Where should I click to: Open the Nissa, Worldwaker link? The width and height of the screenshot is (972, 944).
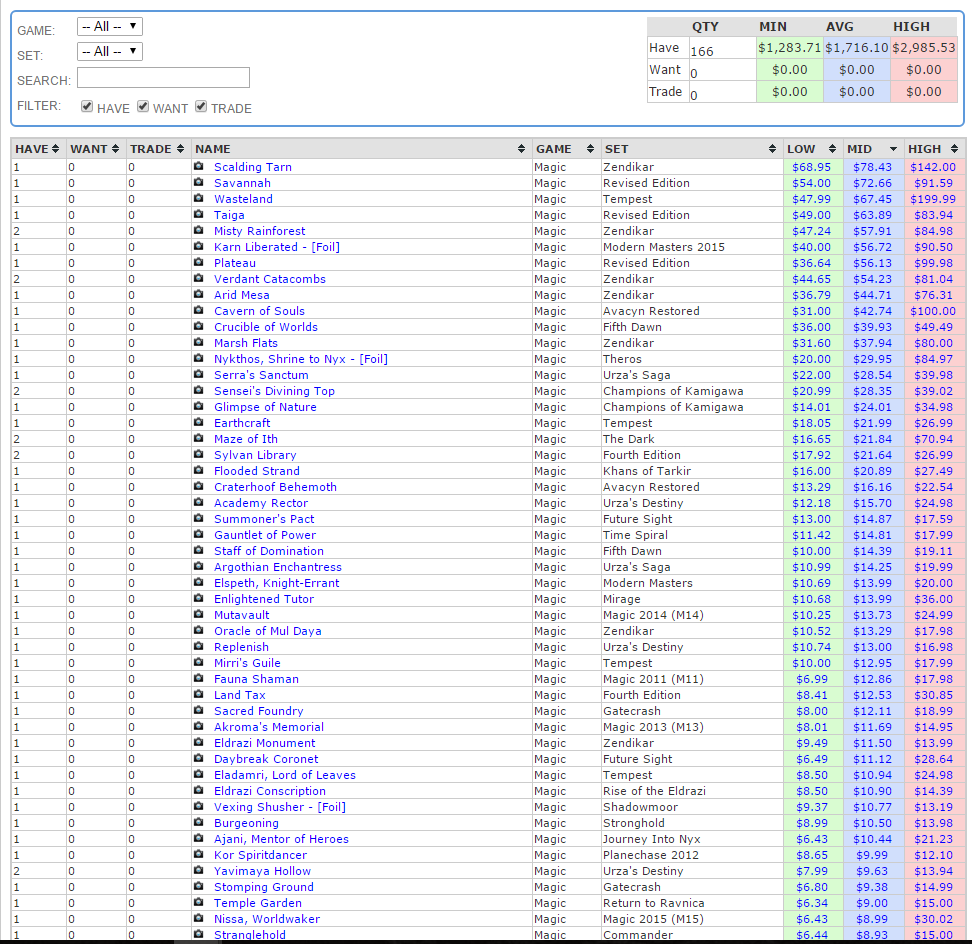click(x=267, y=919)
